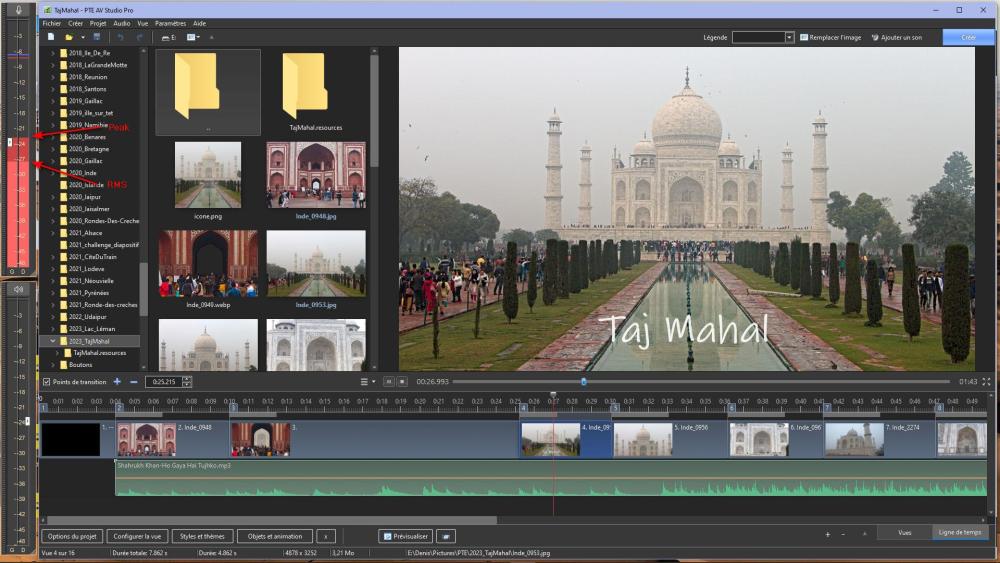Add a transition point with plus icon
Image resolution: width=1000 pixels, height=563 pixels.
point(117,382)
